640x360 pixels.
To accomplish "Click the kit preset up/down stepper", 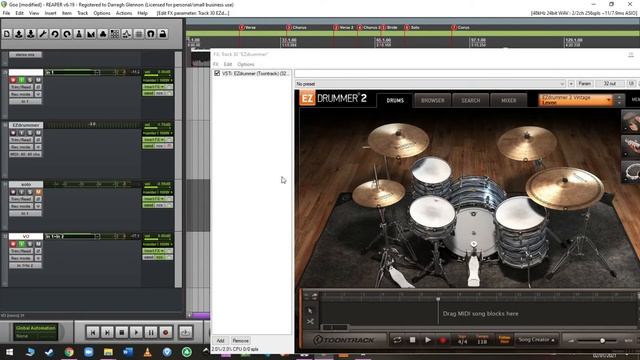I will (619, 100).
